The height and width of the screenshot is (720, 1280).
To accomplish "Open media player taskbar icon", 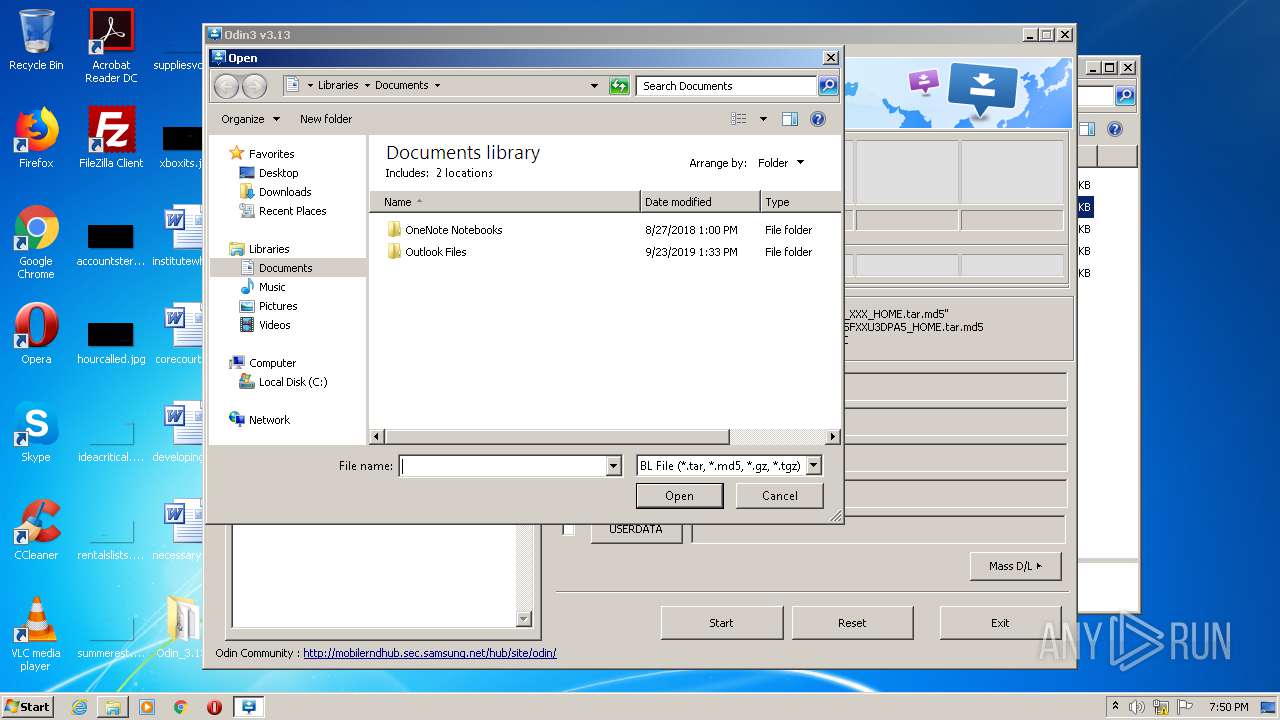I will click(147, 707).
